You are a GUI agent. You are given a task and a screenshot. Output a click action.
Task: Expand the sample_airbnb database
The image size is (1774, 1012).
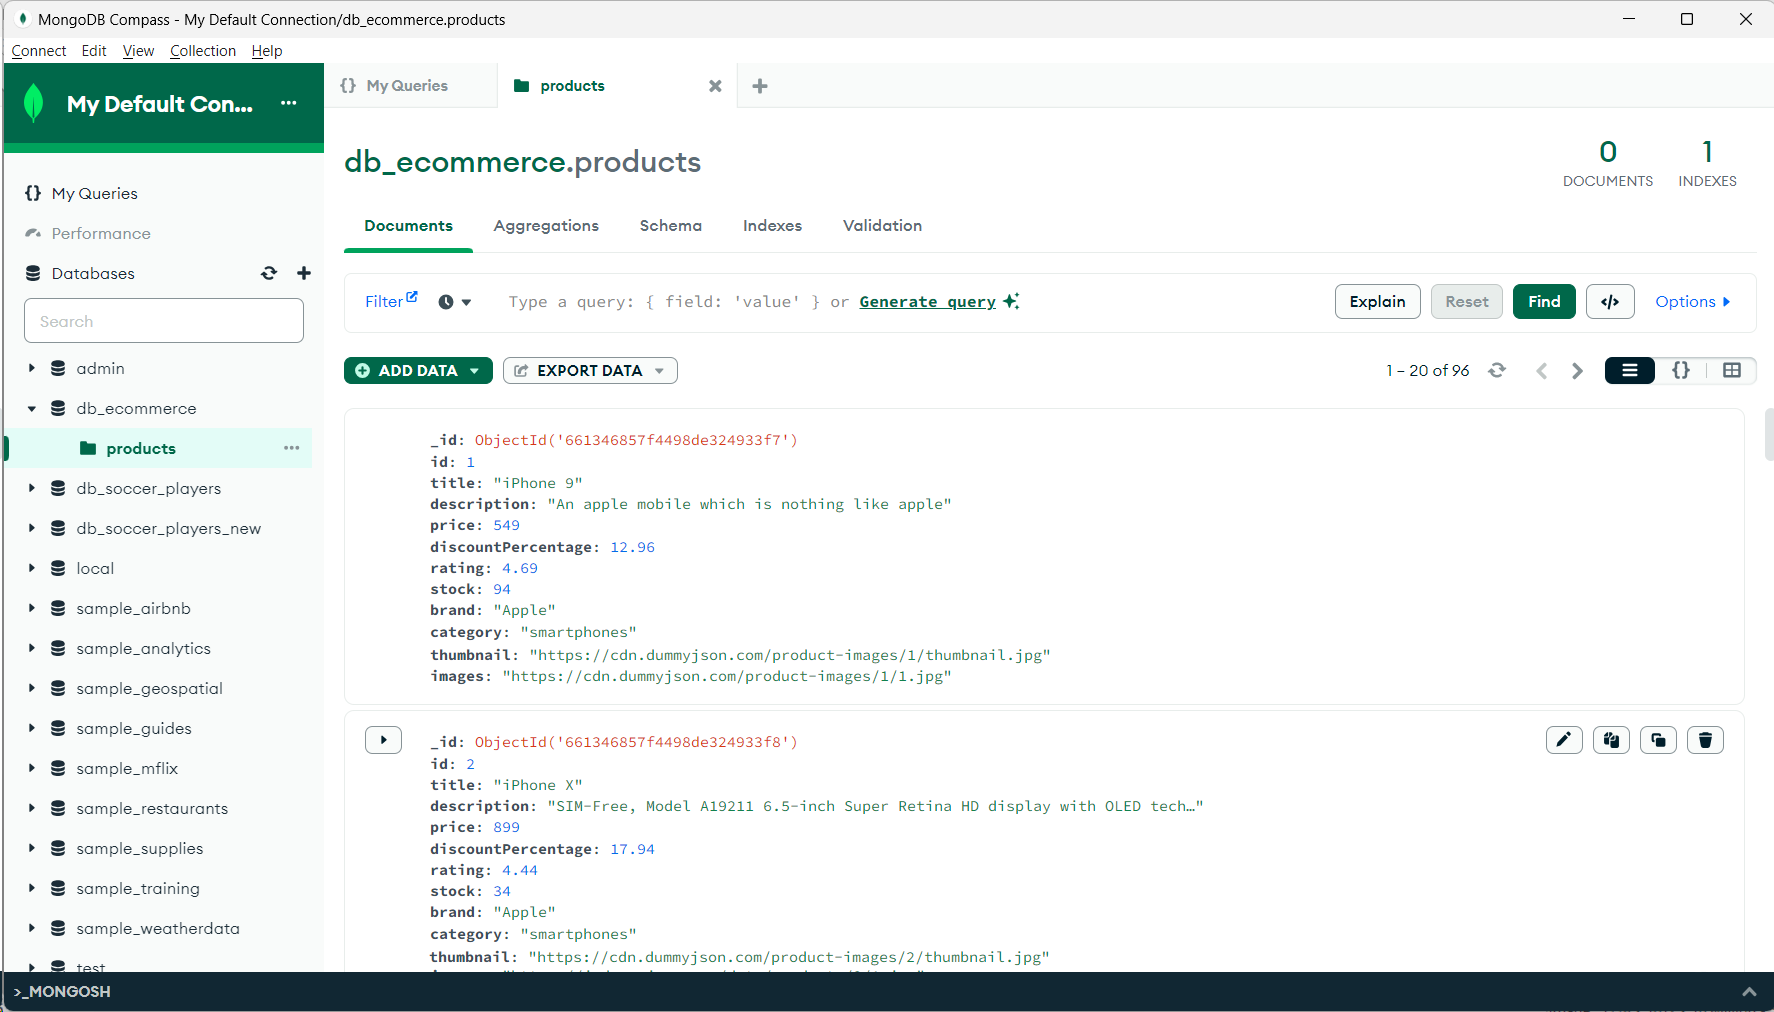pos(31,608)
